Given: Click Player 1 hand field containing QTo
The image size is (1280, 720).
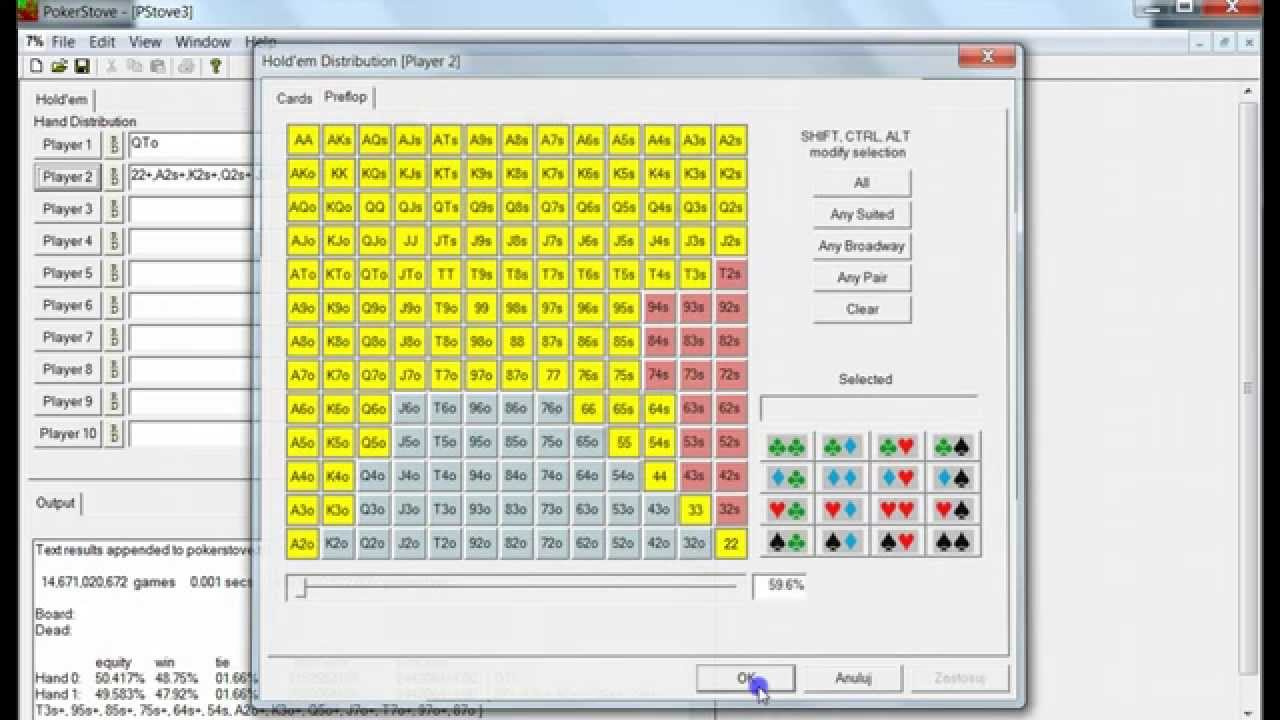Looking at the screenshot, I should [192, 145].
